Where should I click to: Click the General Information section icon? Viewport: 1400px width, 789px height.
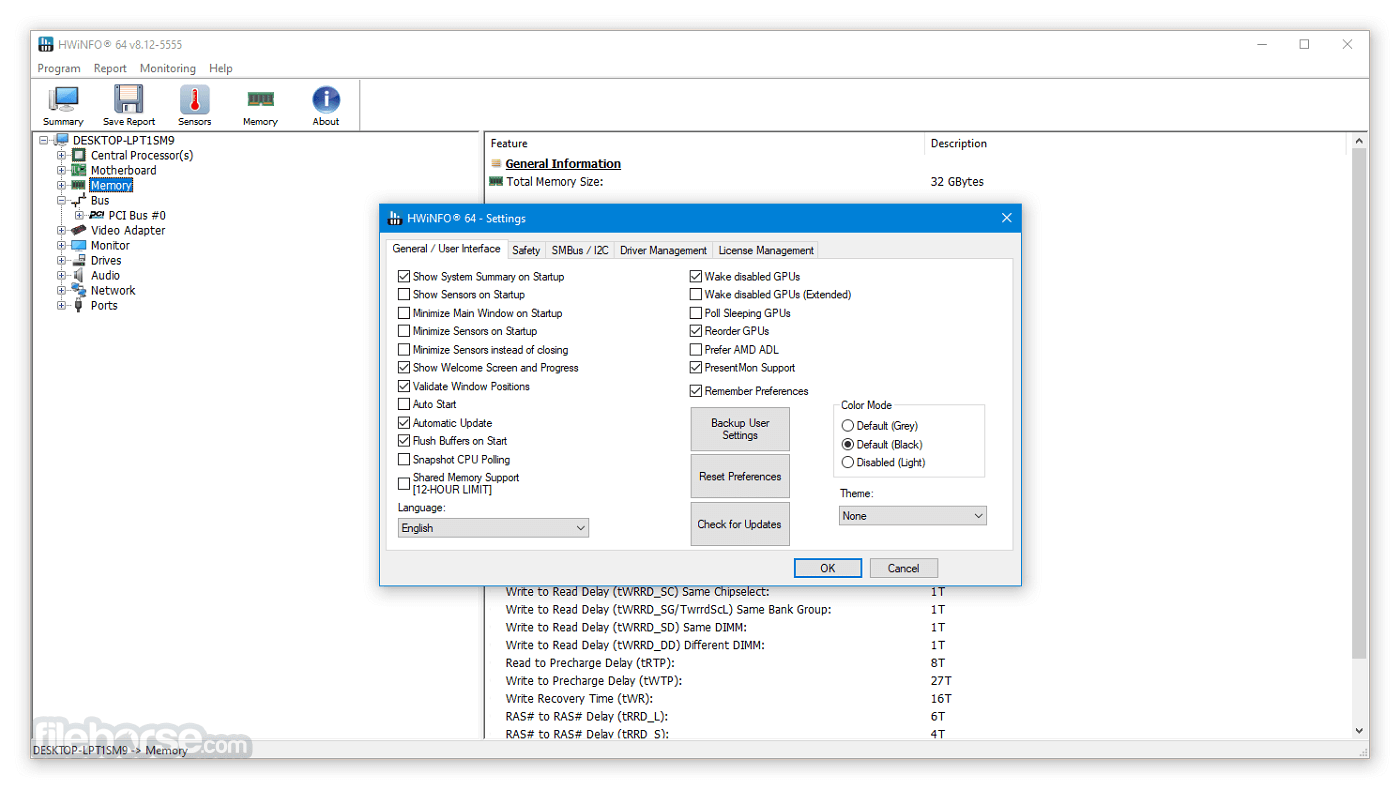coord(496,164)
